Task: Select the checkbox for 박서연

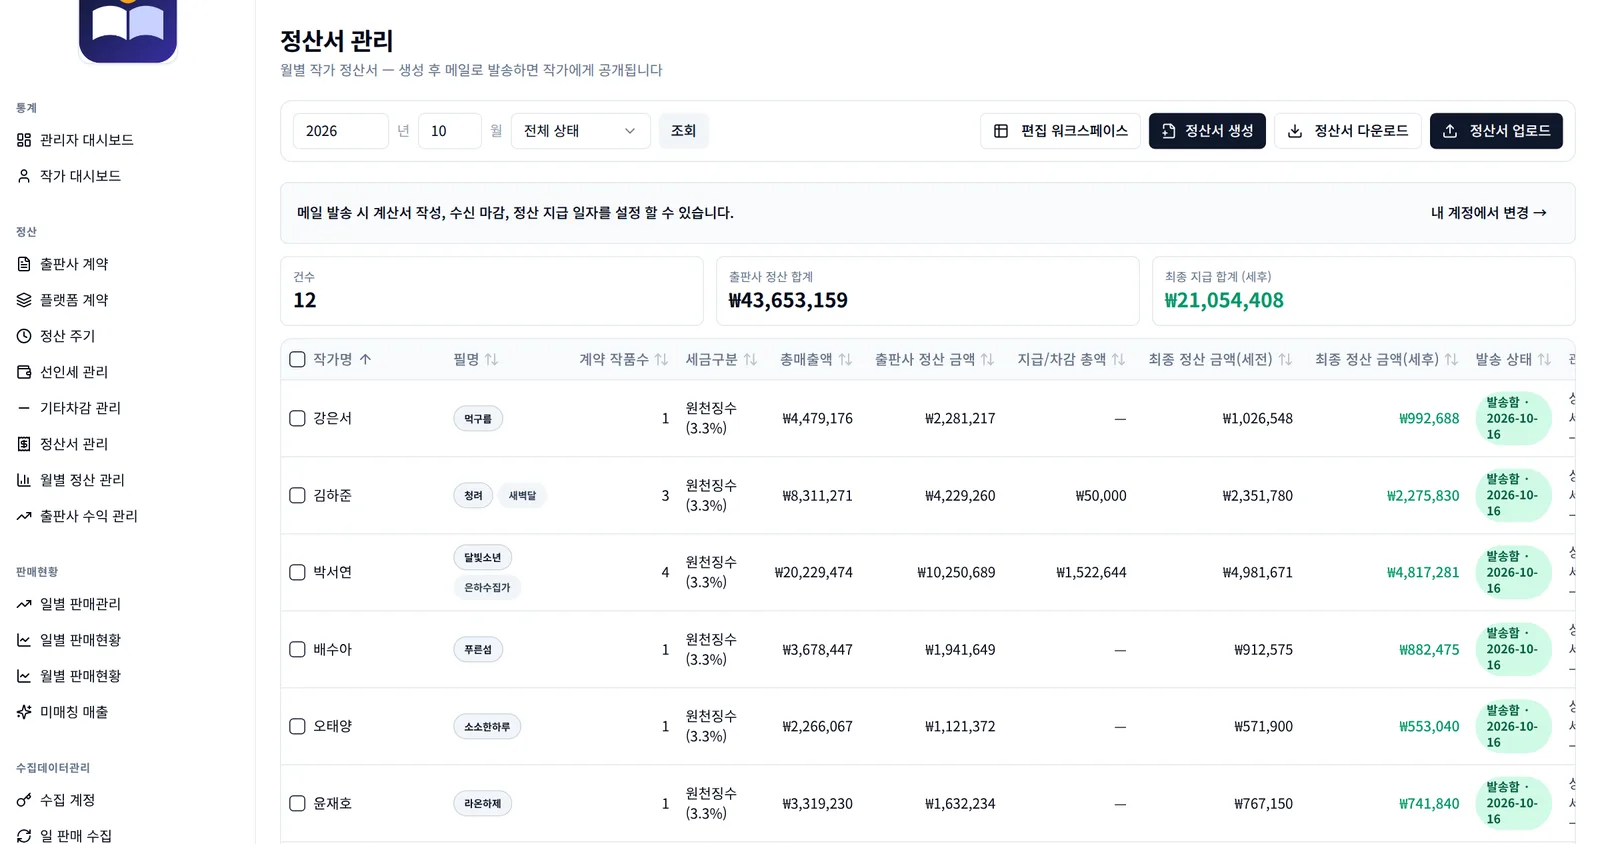Action: [297, 572]
